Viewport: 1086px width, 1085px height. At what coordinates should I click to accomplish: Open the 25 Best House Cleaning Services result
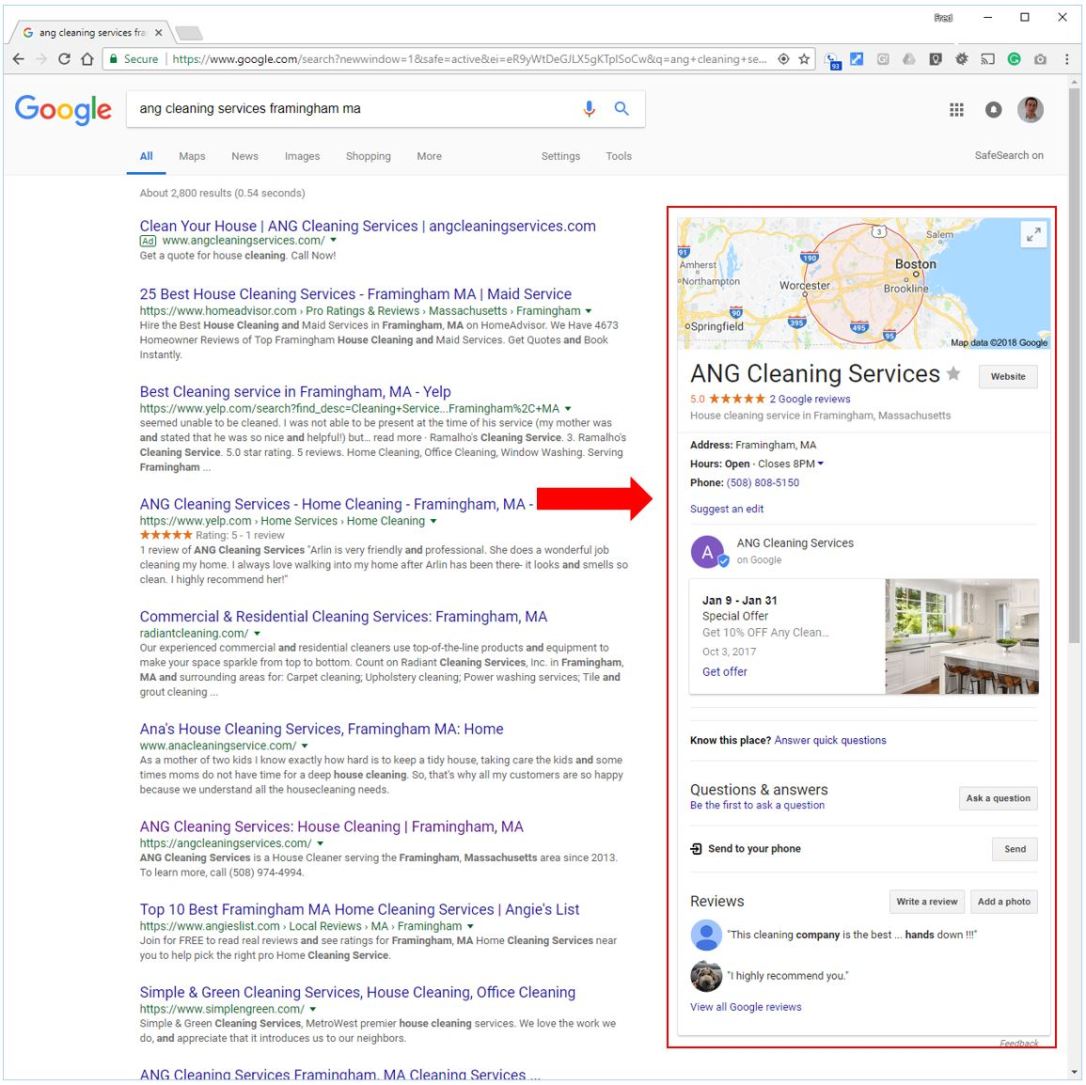tap(355, 294)
